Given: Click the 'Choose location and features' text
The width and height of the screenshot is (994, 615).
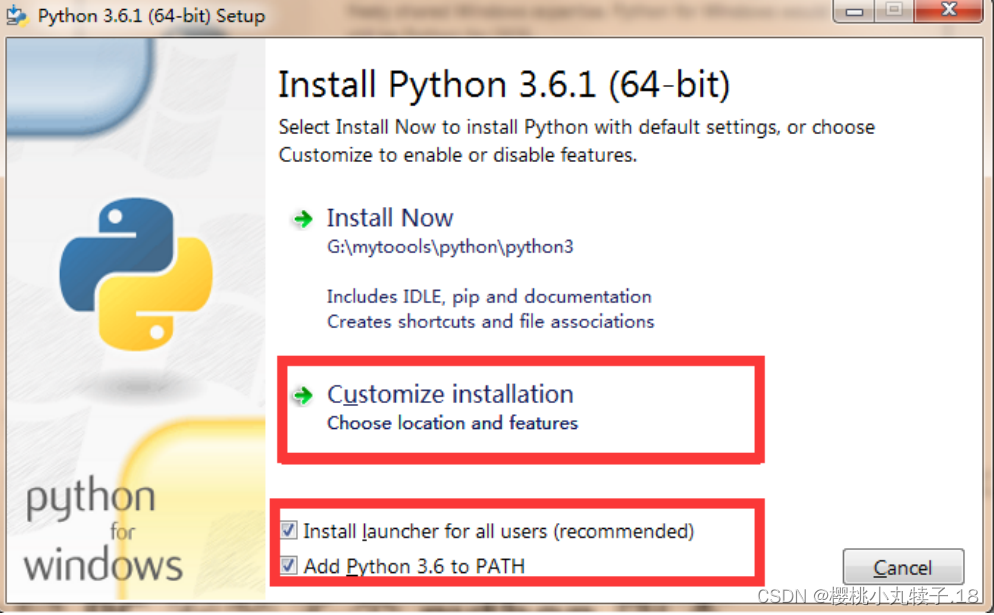Looking at the screenshot, I should coord(453,423).
